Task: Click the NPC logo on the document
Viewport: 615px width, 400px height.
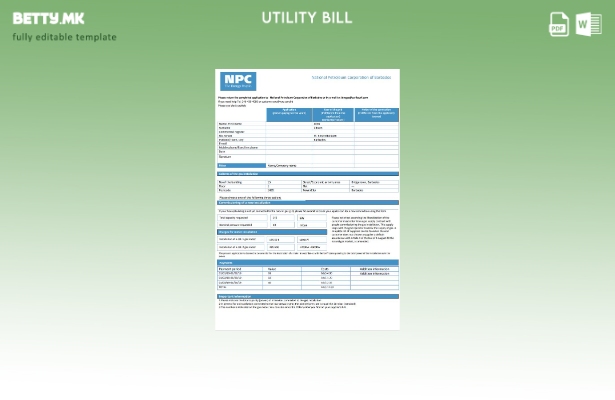Action: (238, 81)
